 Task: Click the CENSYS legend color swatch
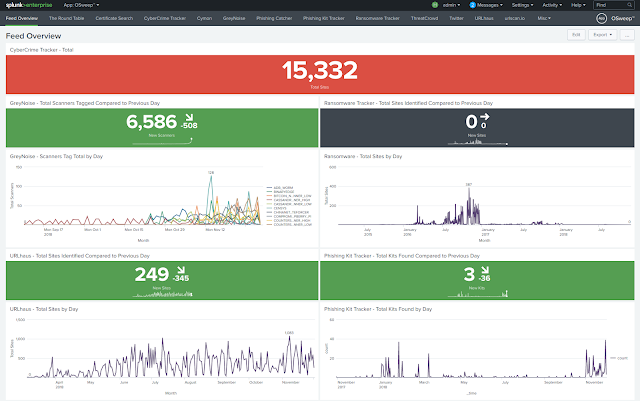[269, 208]
